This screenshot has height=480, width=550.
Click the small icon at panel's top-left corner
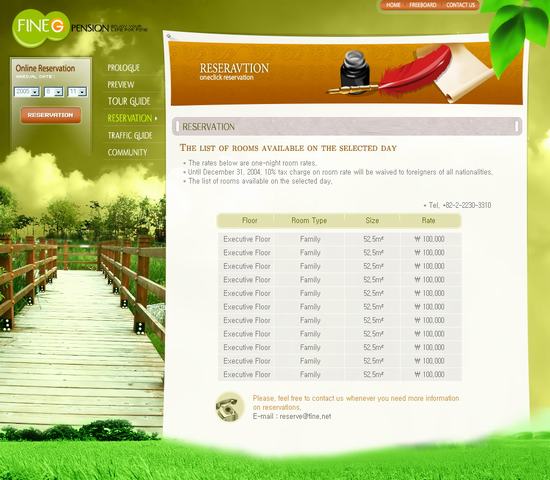(x=169, y=36)
